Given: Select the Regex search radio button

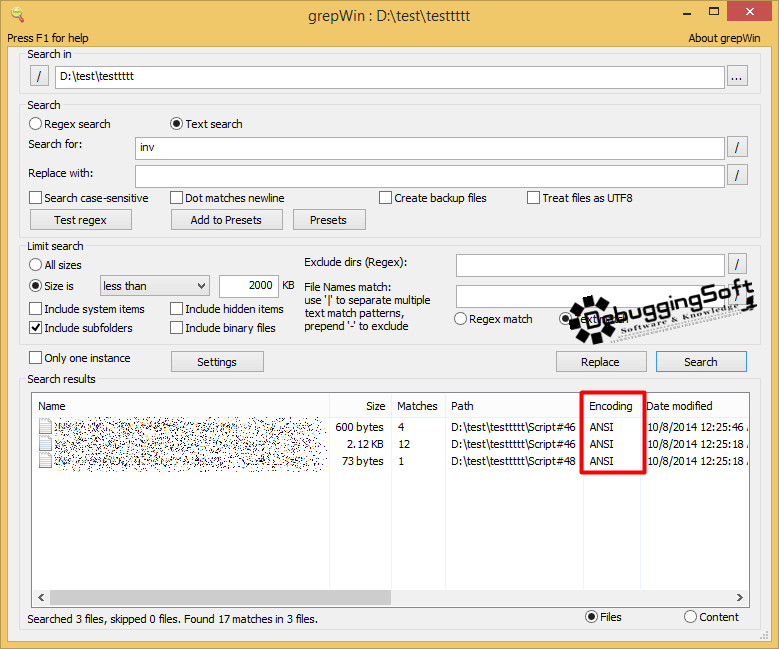Looking at the screenshot, I should coord(35,124).
